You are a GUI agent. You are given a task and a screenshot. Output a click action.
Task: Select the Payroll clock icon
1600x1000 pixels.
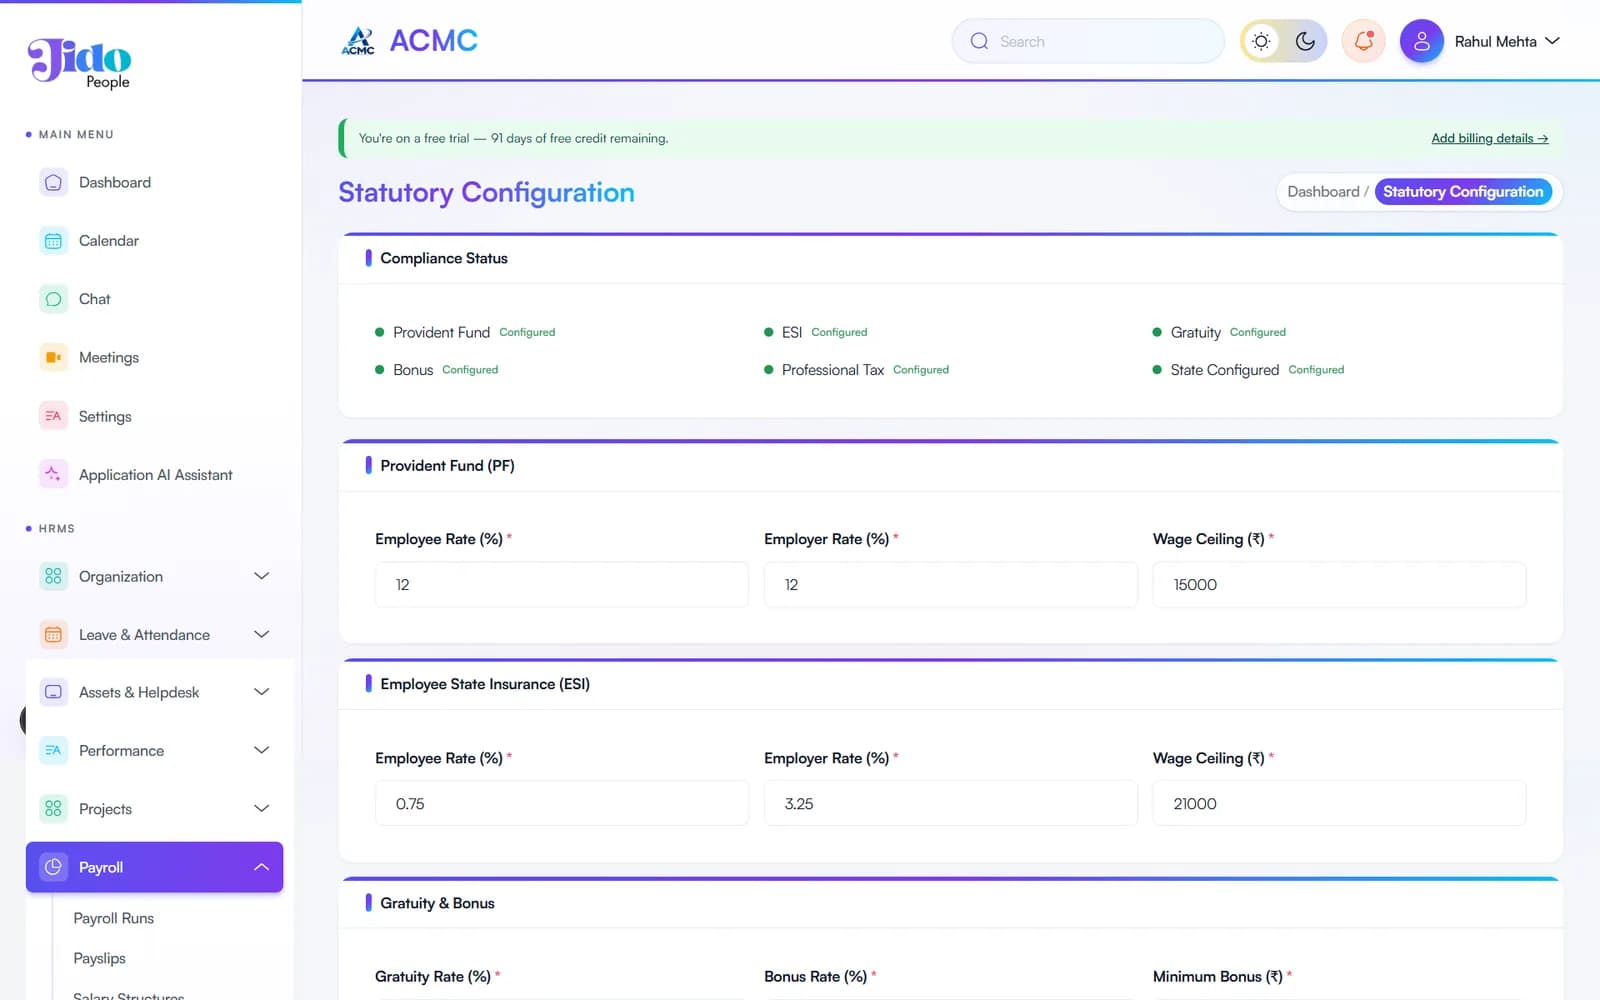53,867
